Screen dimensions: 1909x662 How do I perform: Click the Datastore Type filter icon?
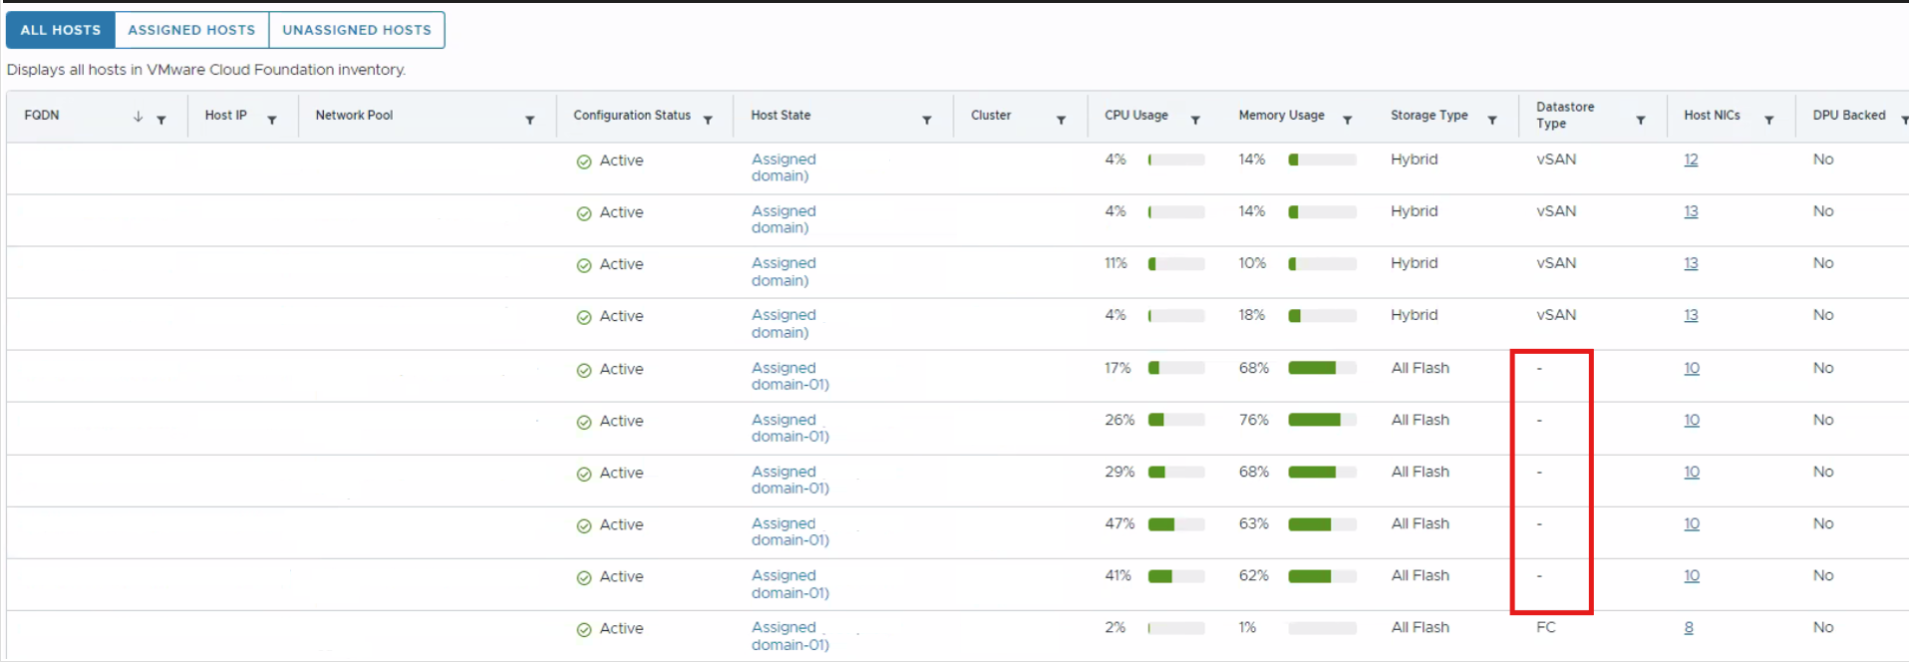1641,120
